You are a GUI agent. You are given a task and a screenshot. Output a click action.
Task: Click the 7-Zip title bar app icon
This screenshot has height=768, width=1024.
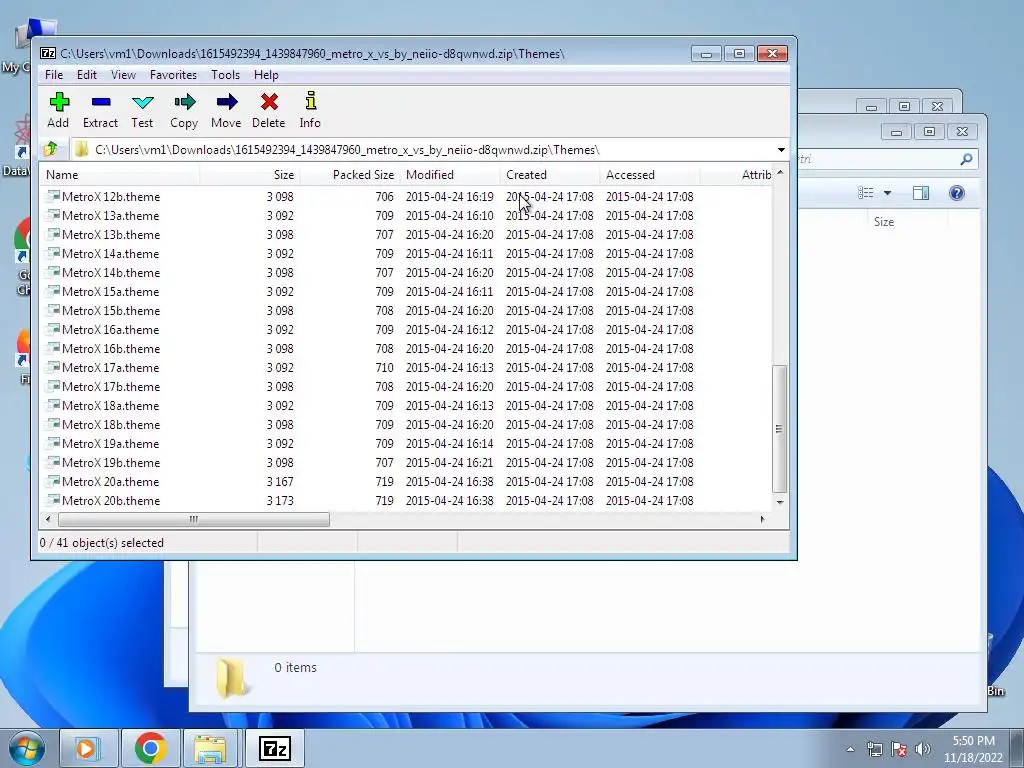[x=48, y=54]
